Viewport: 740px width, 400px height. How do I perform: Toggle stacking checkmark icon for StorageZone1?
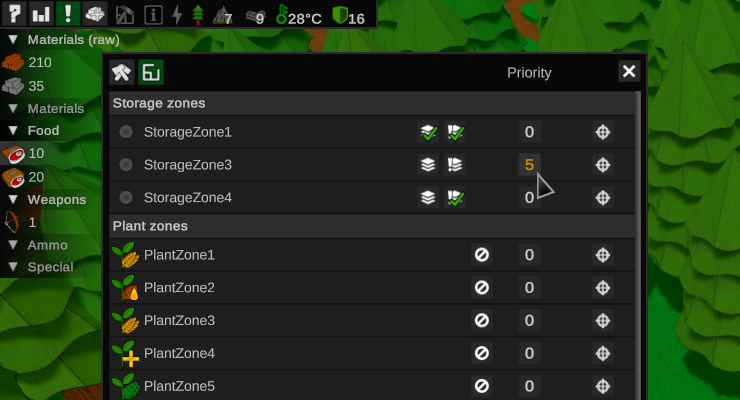(428, 132)
